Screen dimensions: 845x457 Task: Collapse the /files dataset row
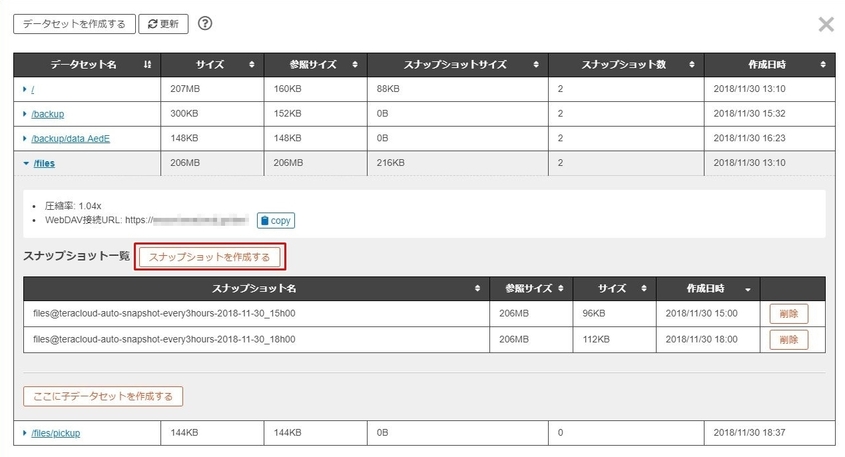[x=26, y=164]
